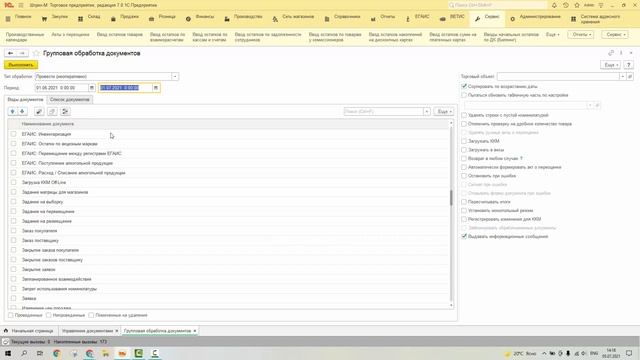640x360 pixels.
Task: Toggle Пересчитывать итоги checkbox
Action: pos(464,202)
